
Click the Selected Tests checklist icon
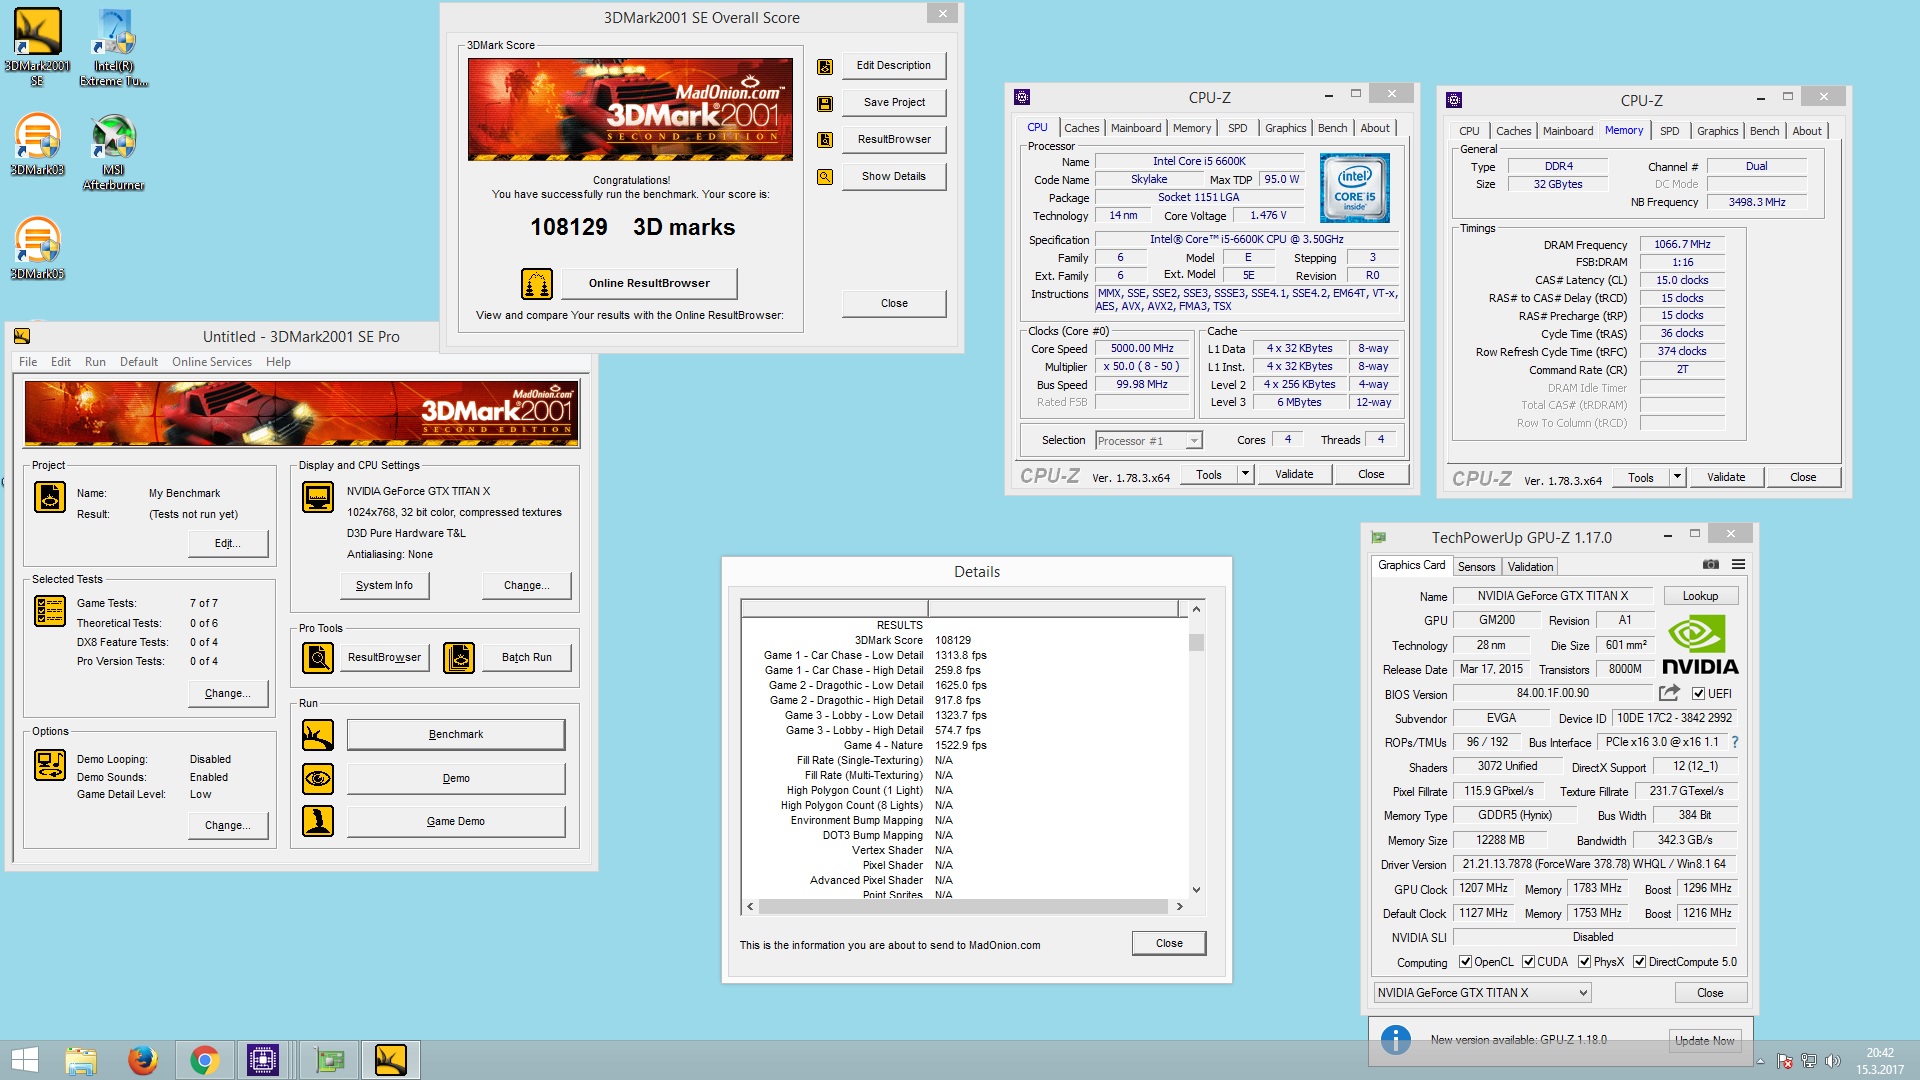(50, 610)
